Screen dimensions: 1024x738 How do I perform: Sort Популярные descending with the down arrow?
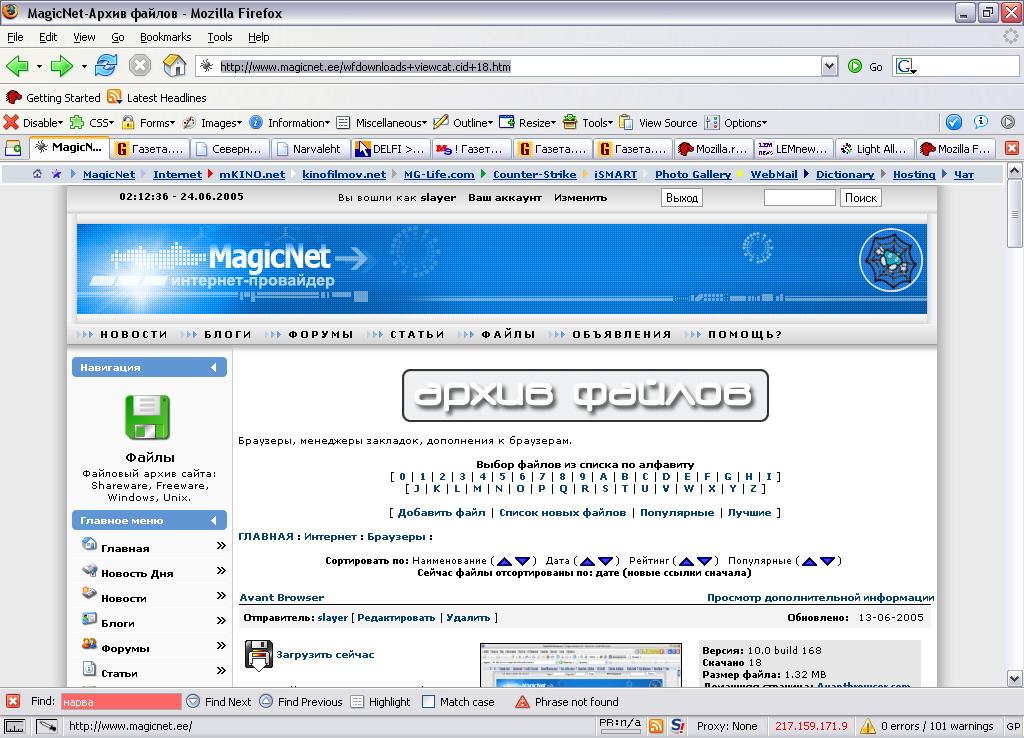(x=827, y=561)
